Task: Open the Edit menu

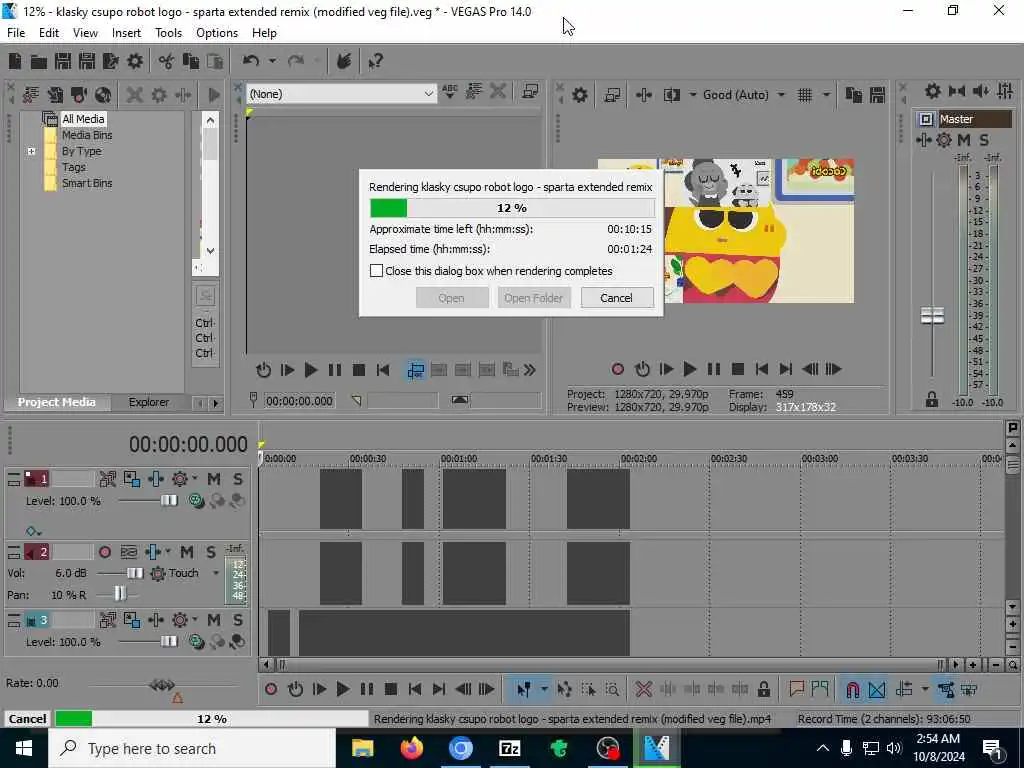Action: [x=48, y=33]
